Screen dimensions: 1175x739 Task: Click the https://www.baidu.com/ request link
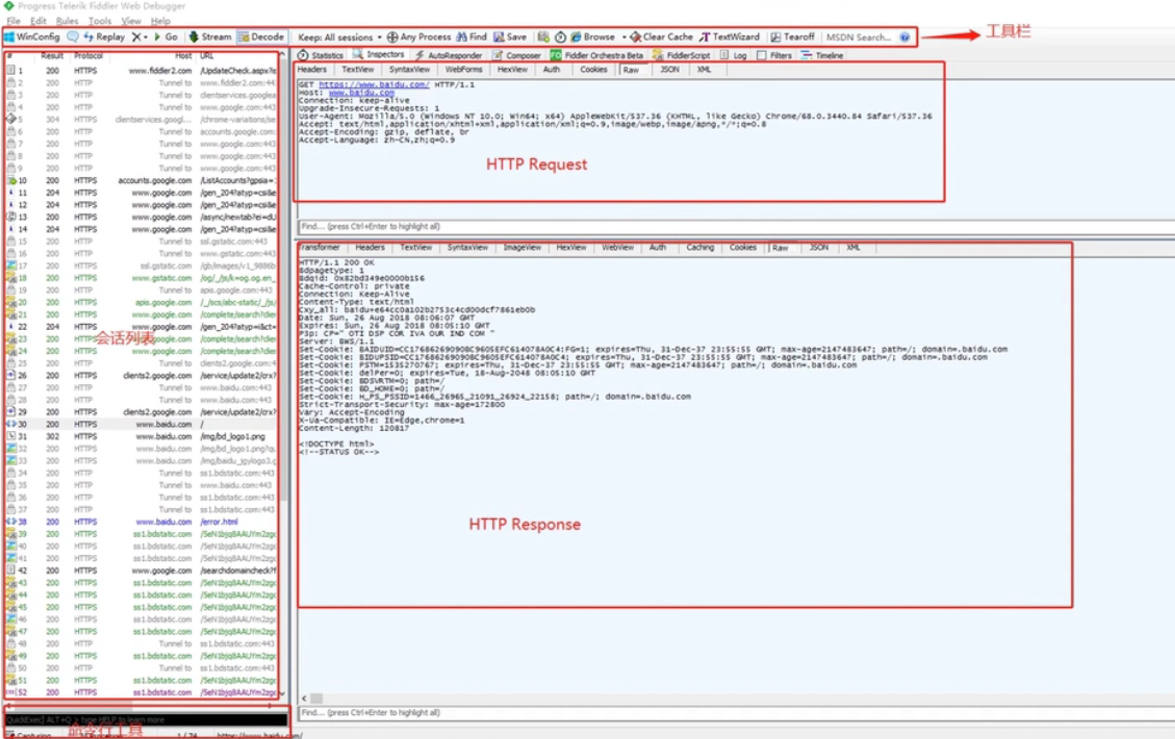(x=374, y=85)
